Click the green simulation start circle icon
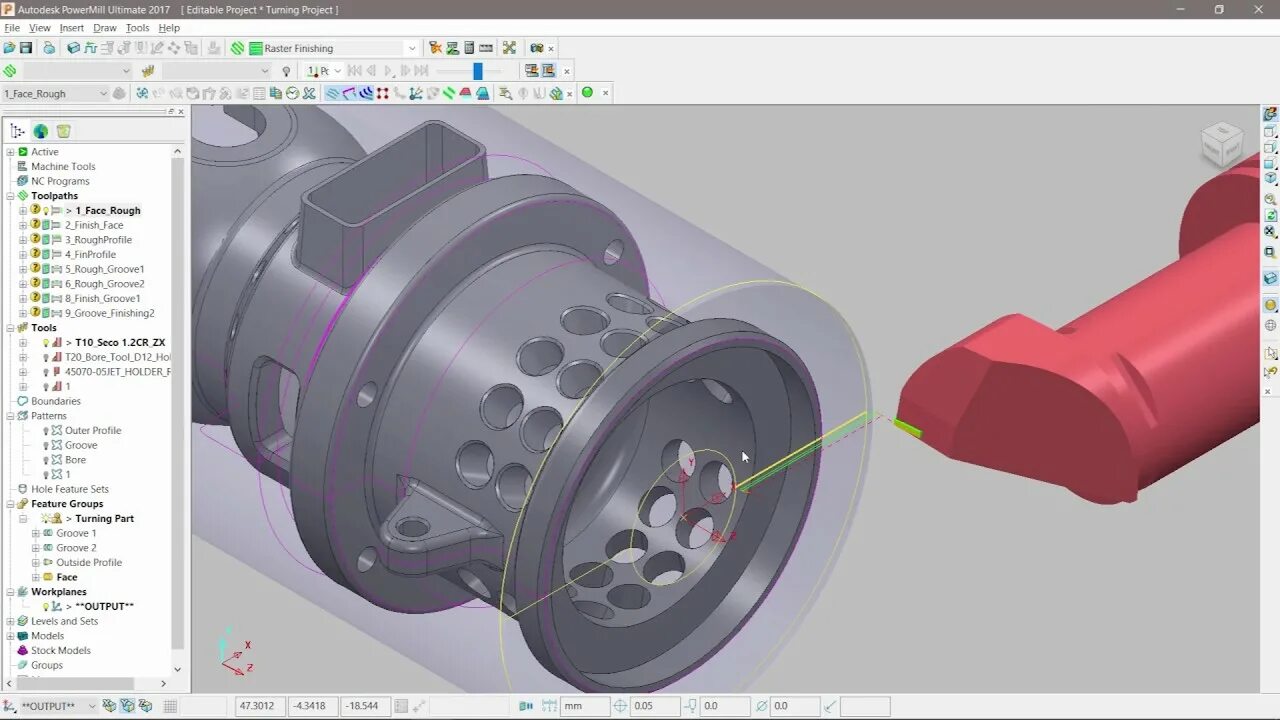The width and height of the screenshot is (1280, 720). (x=587, y=92)
